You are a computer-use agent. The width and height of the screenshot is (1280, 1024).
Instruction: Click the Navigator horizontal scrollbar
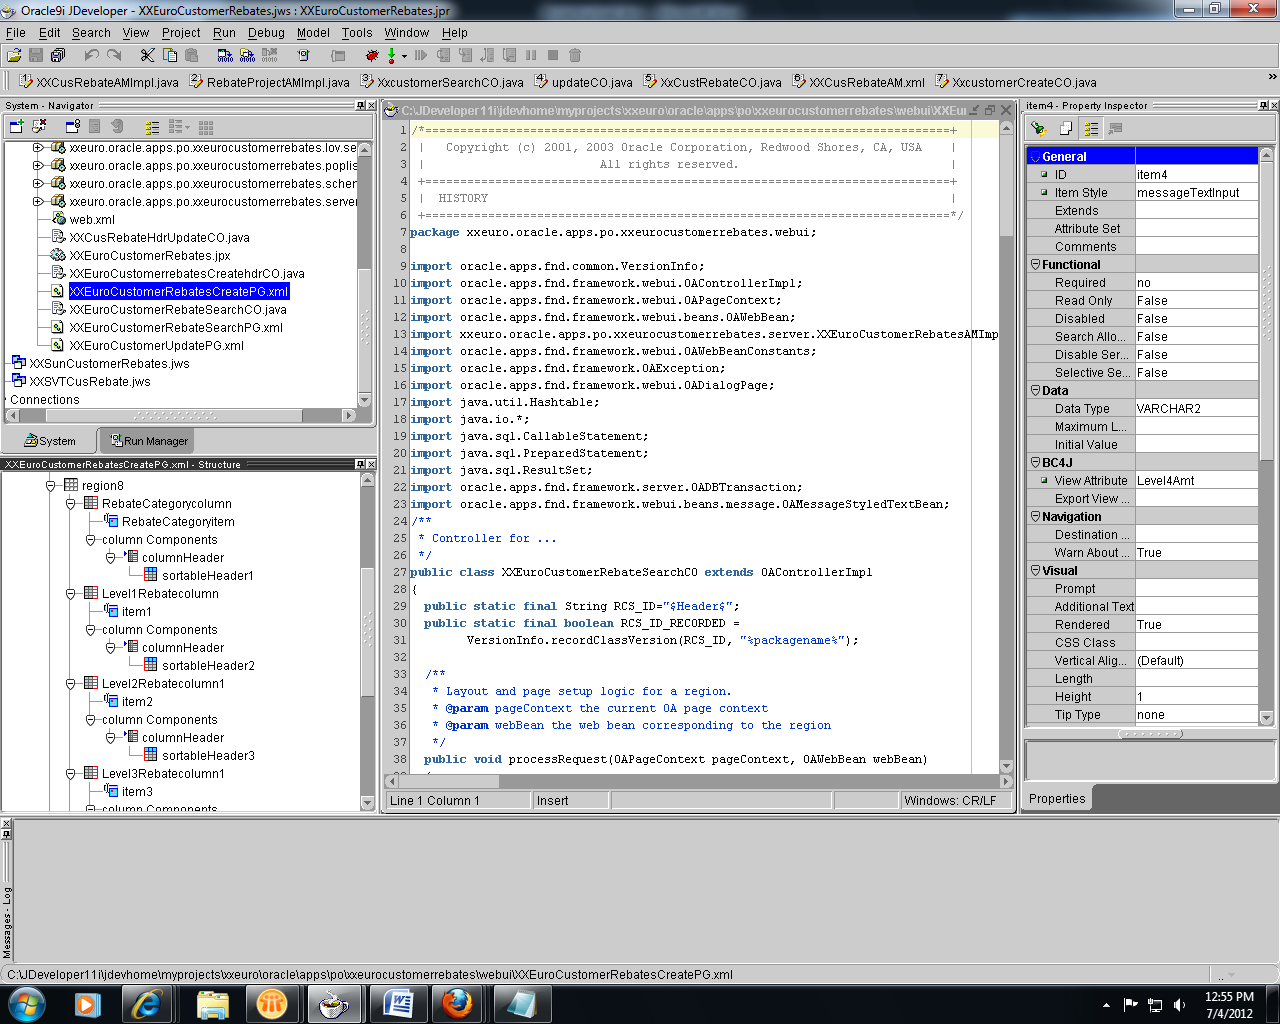180,415
